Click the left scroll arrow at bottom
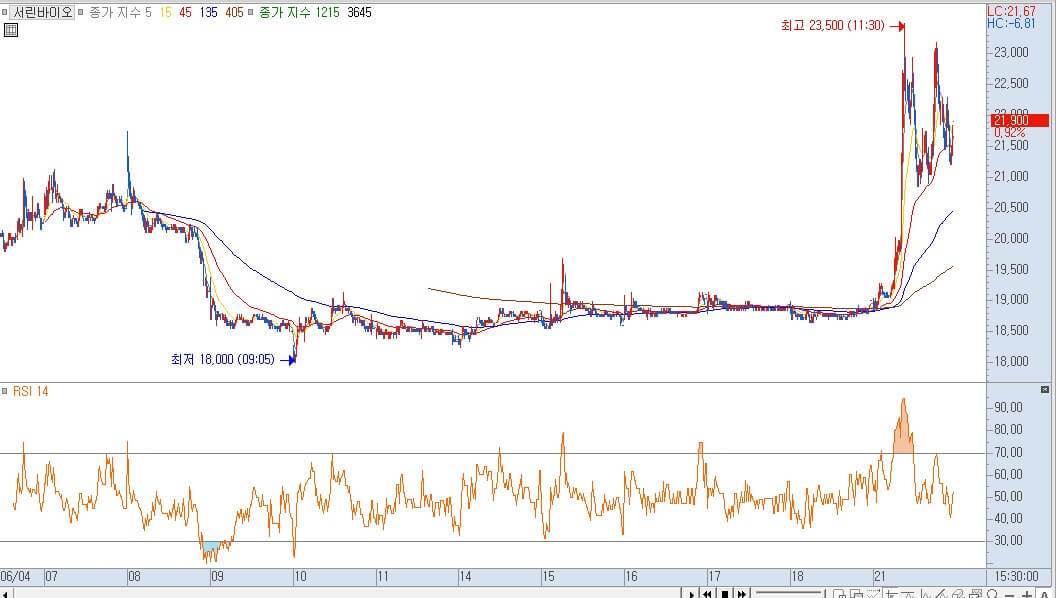1056x598 pixels. tap(5, 593)
